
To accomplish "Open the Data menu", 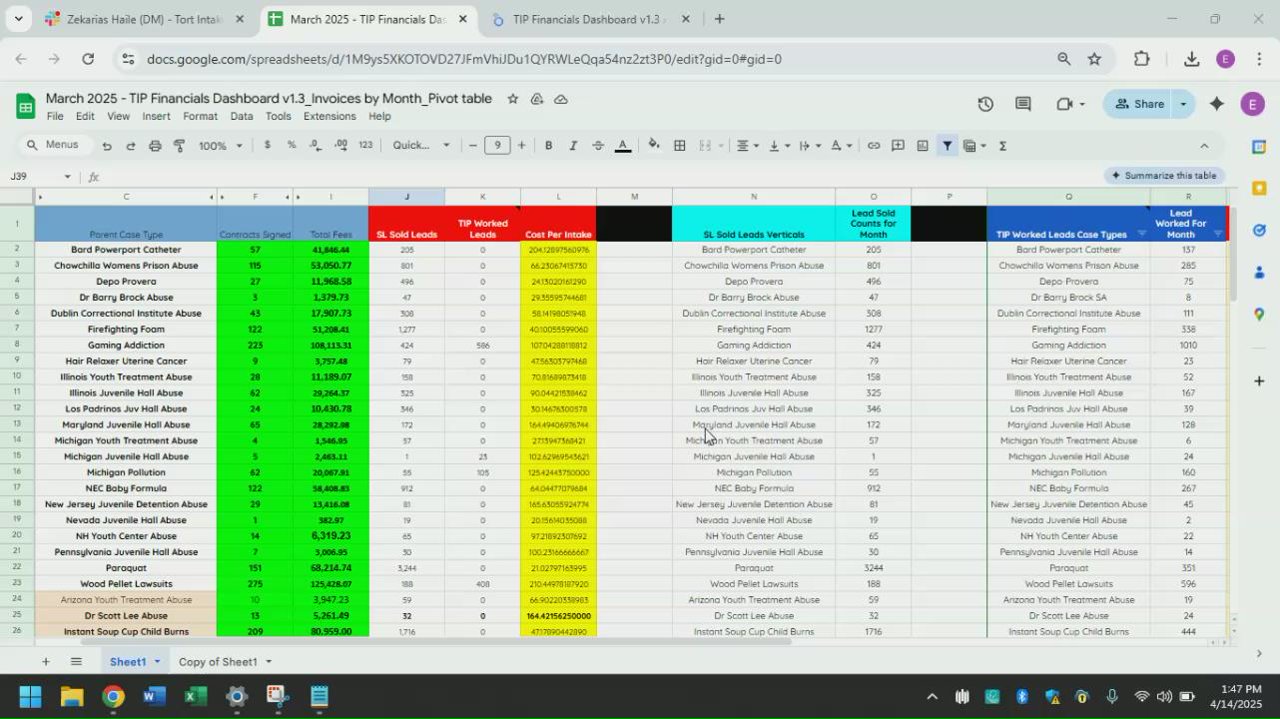I will pos(241,116).
